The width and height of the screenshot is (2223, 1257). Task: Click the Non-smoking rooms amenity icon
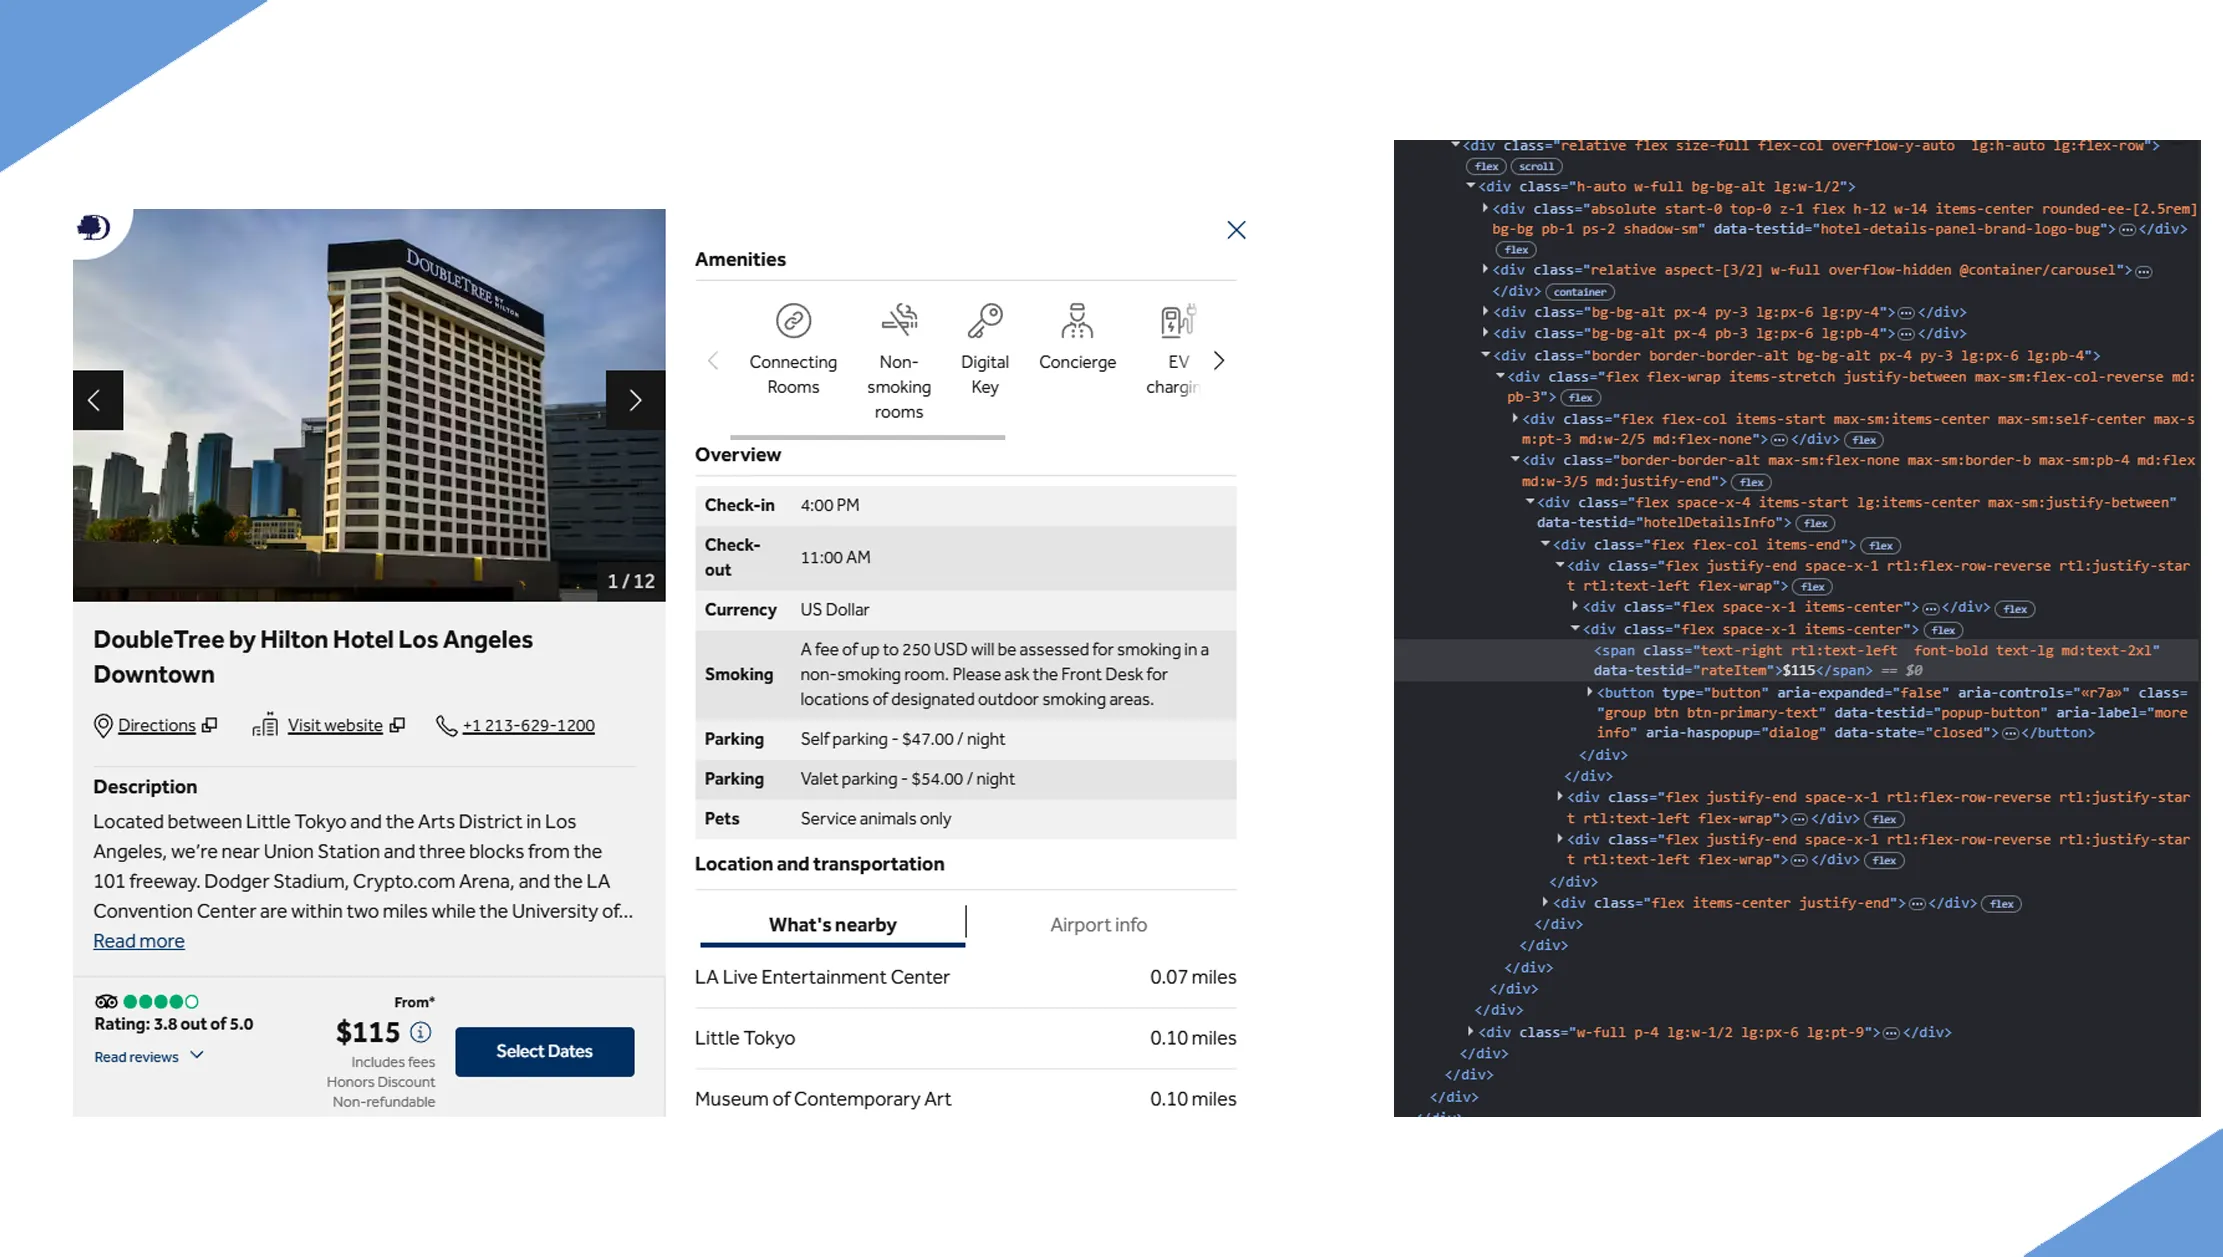tap(898, 321)
